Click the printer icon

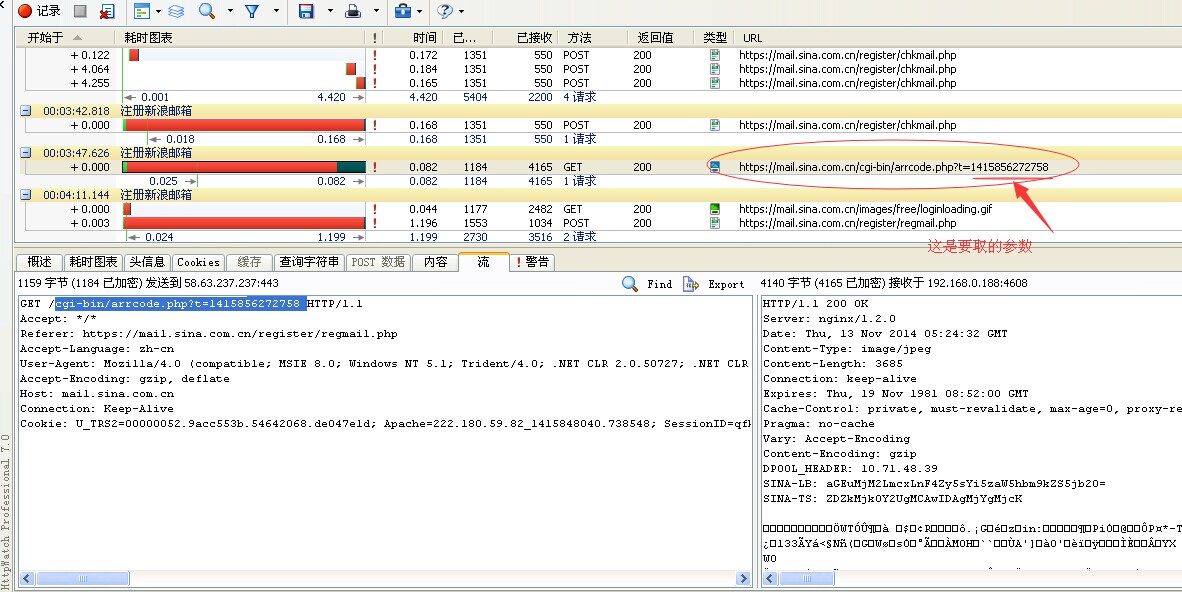tap(353, 11)
